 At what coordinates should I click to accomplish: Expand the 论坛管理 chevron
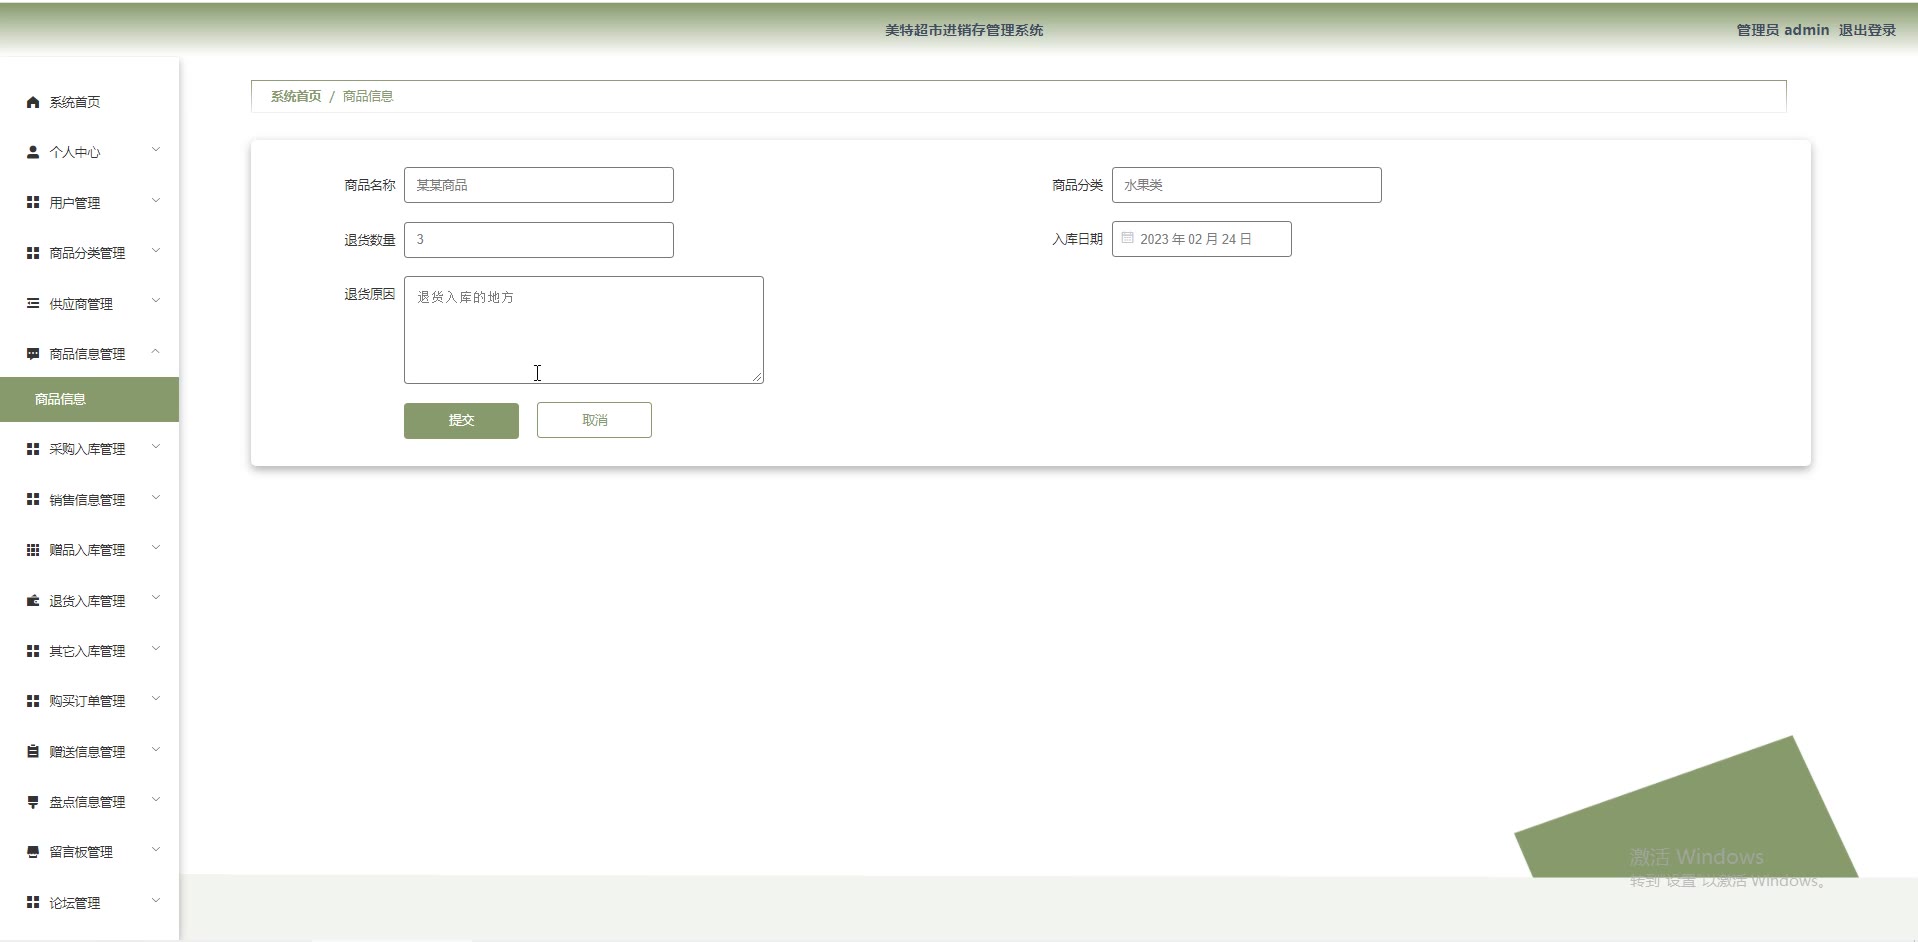156,901
